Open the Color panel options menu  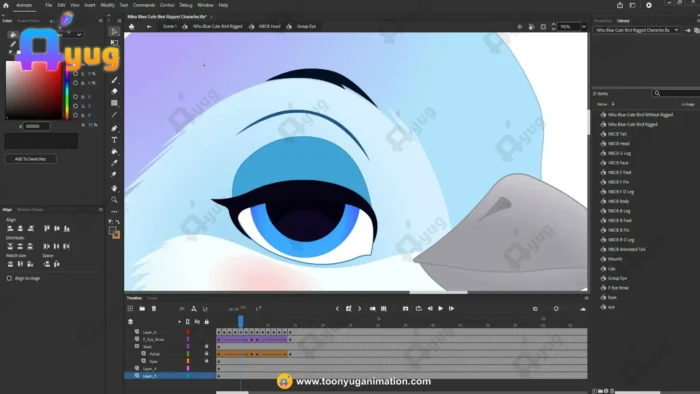coord(100,21)
